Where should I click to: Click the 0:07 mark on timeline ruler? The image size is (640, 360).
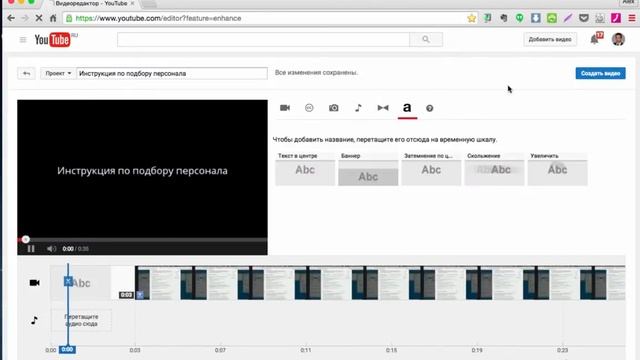pyautogui.click(x=220, y=350)
